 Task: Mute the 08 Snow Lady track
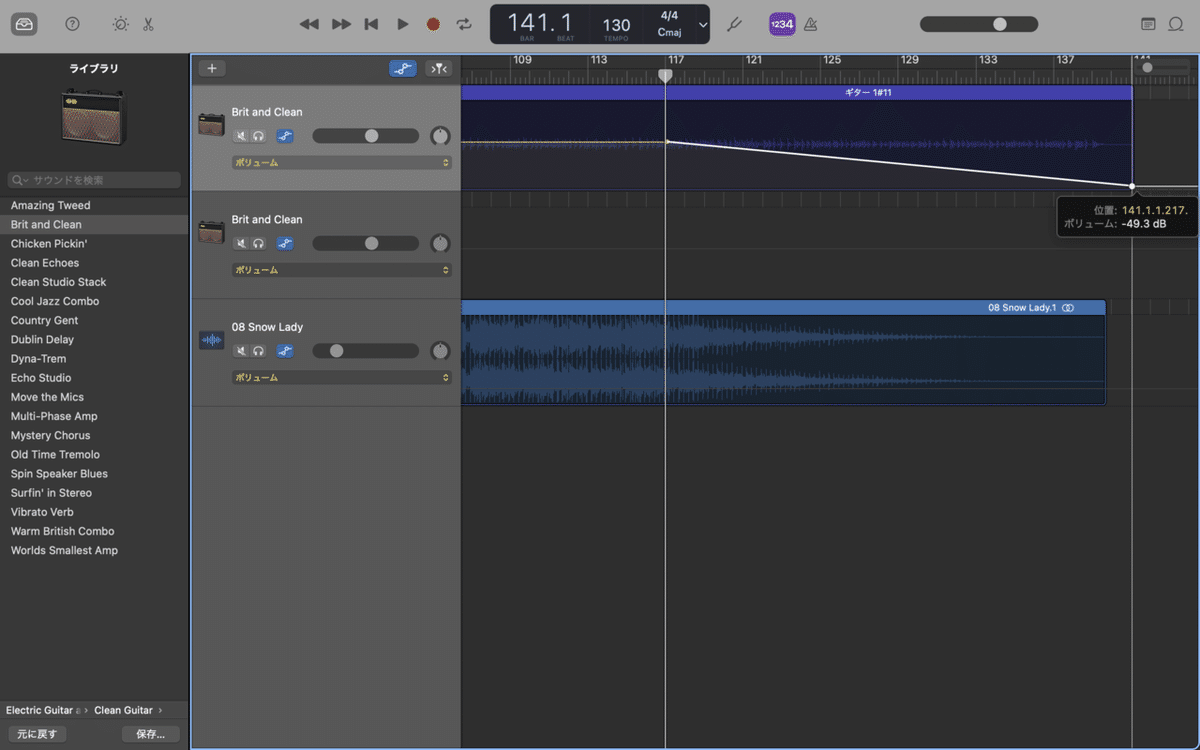click(x=241, y=351)
